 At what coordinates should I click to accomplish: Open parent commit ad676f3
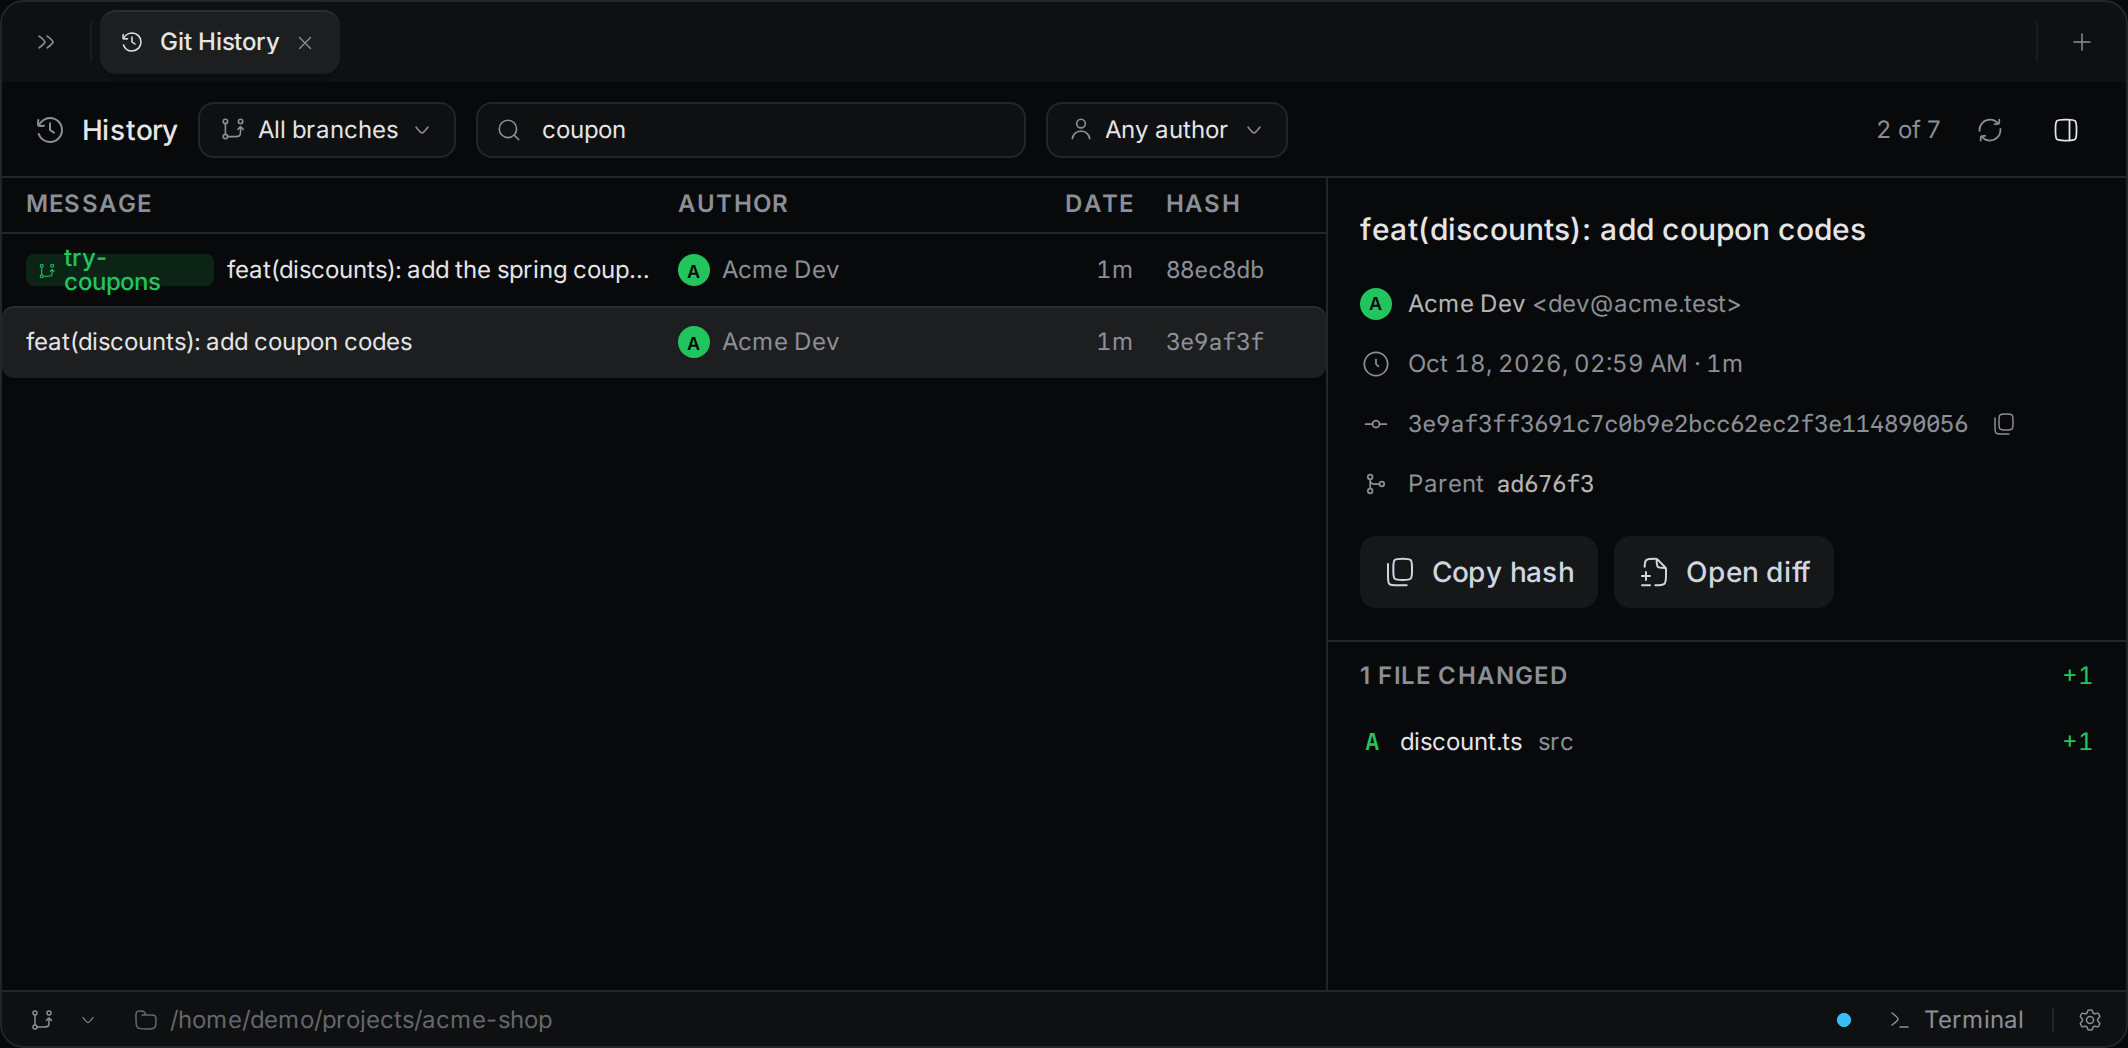pyautogui.click(x=1545, y=484)
